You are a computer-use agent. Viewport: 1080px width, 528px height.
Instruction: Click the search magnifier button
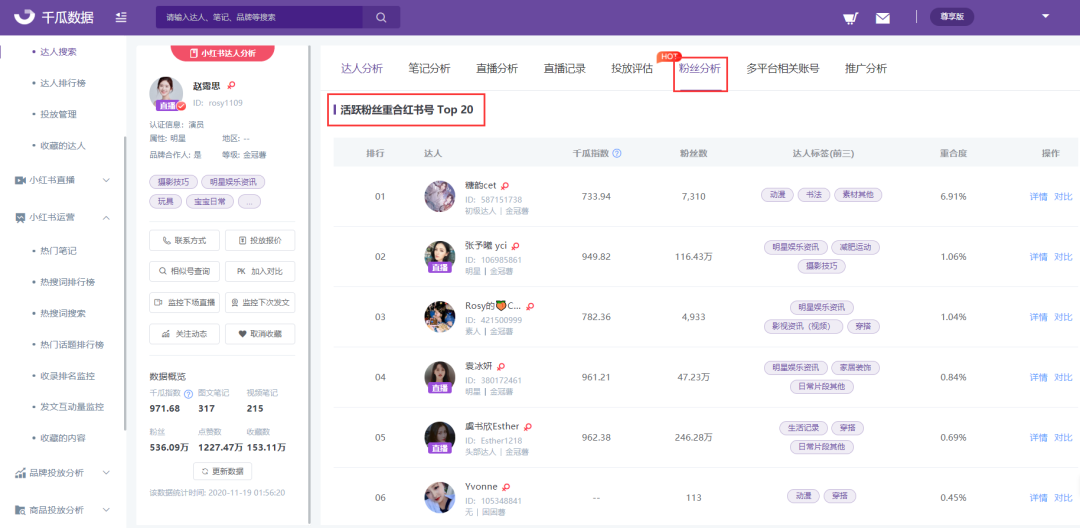pyautogui.click(x=381, y=17)
